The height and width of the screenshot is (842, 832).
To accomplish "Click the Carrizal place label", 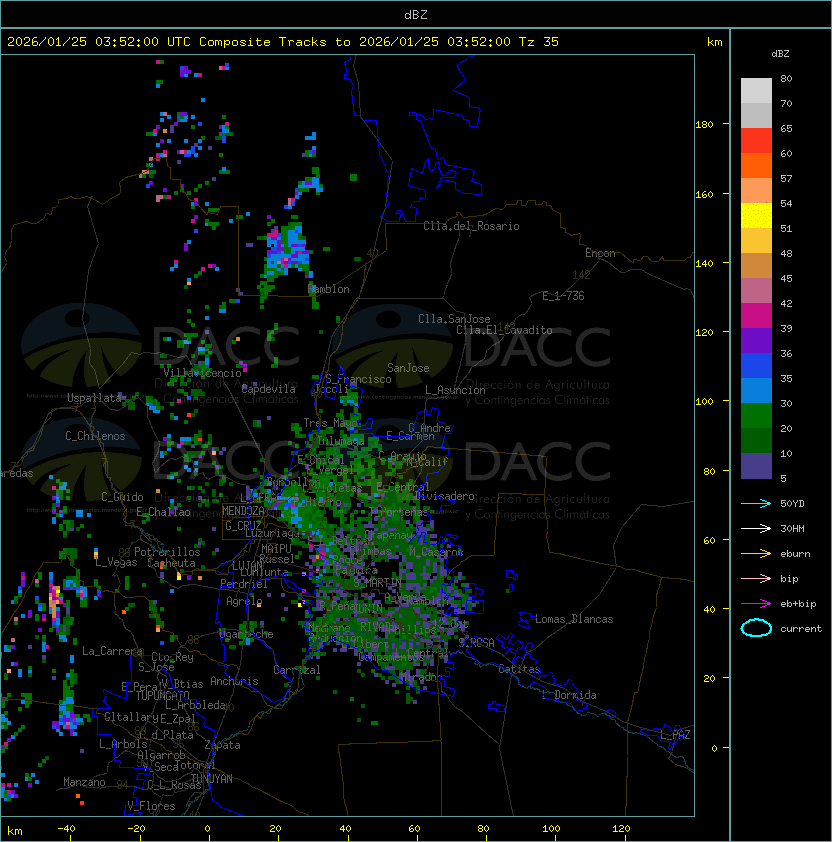I will [x=297, y=670].
